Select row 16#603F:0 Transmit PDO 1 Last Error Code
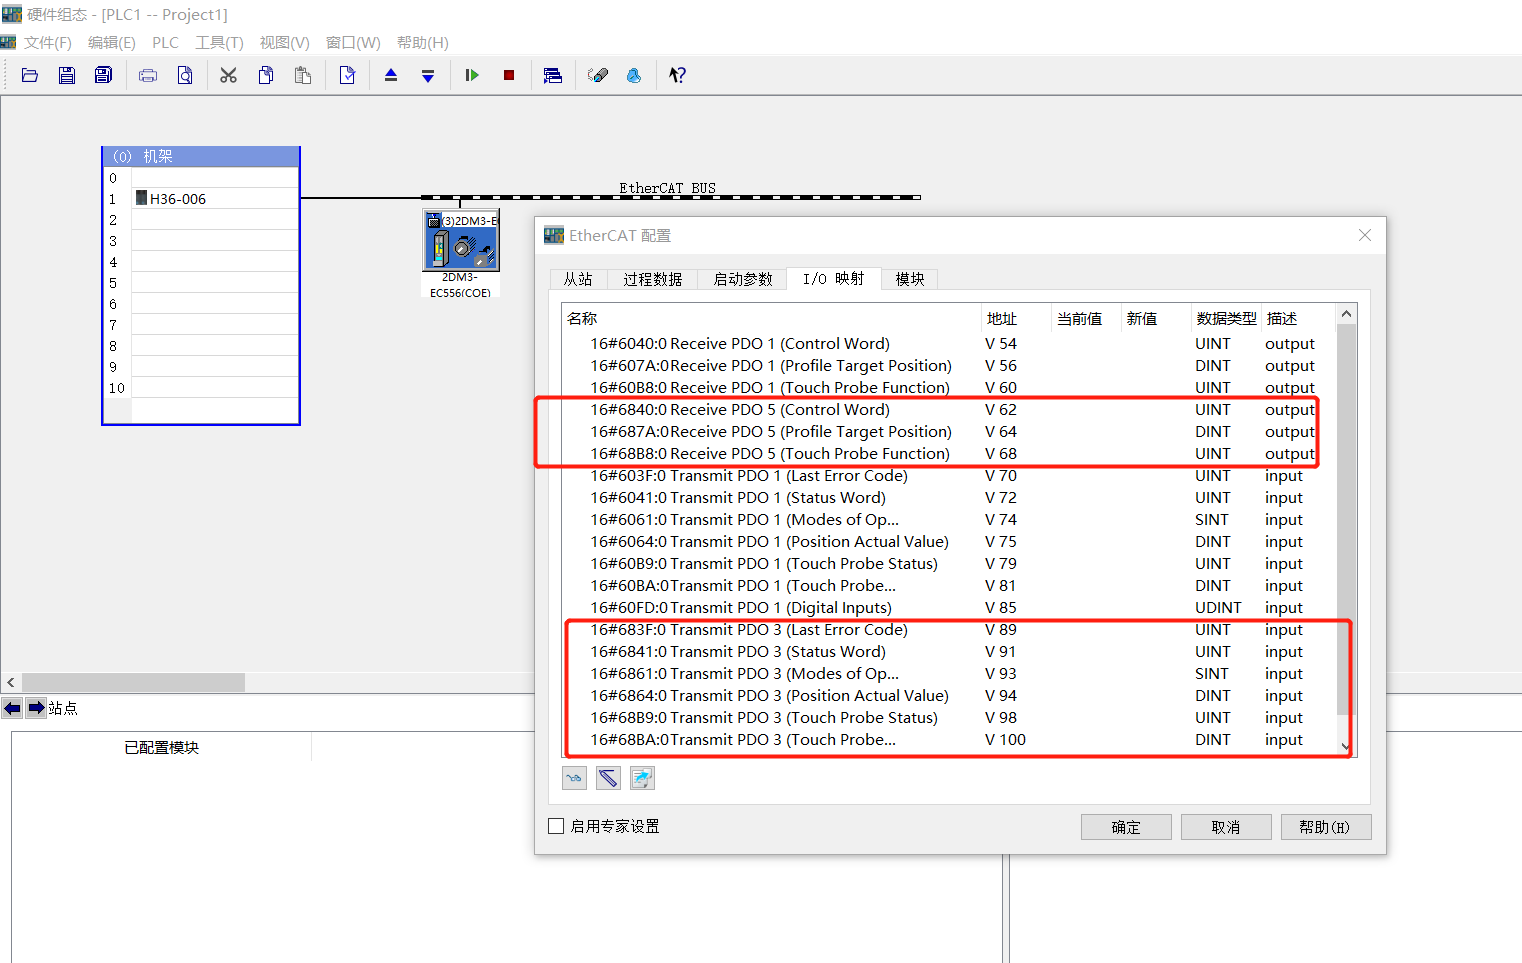 click(950, 476)
